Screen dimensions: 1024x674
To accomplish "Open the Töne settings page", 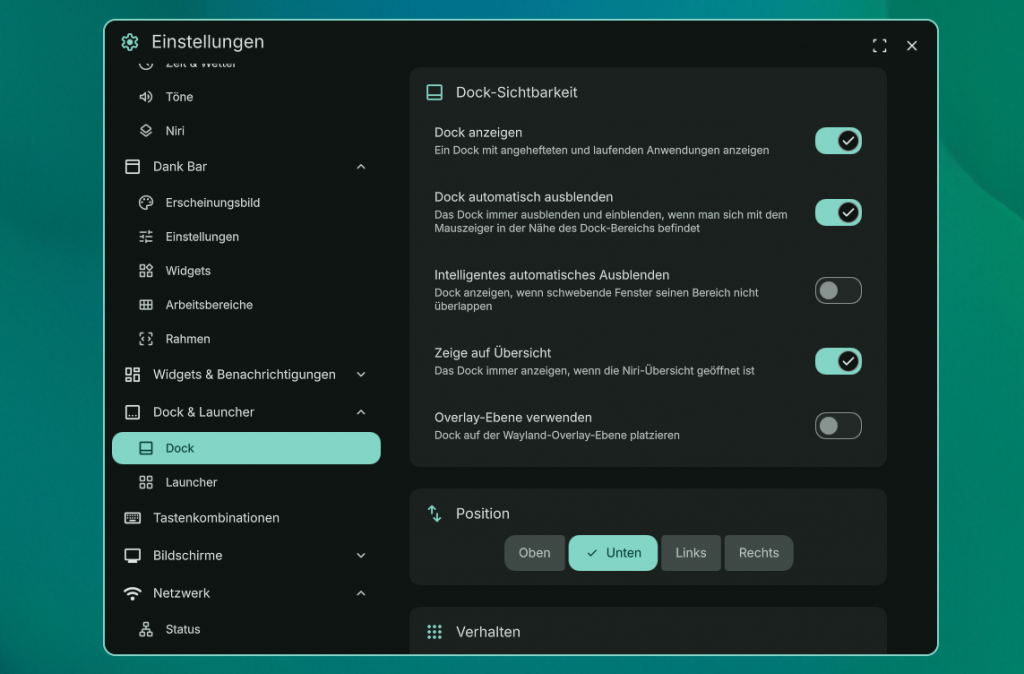I will pos(246,97).
